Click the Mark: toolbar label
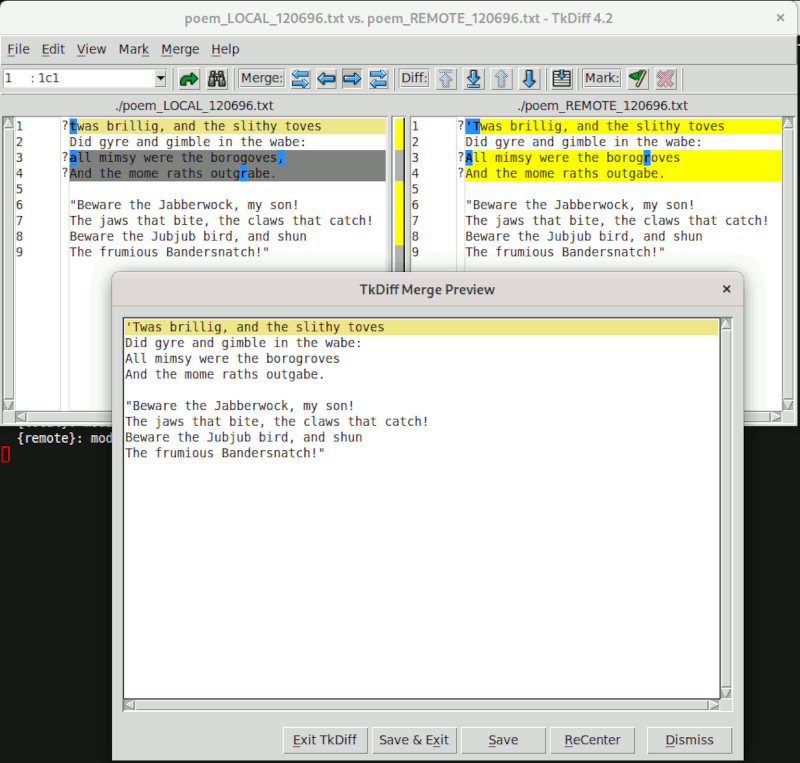This screenshot has height=763, width=800. click(x=602, y=78)
